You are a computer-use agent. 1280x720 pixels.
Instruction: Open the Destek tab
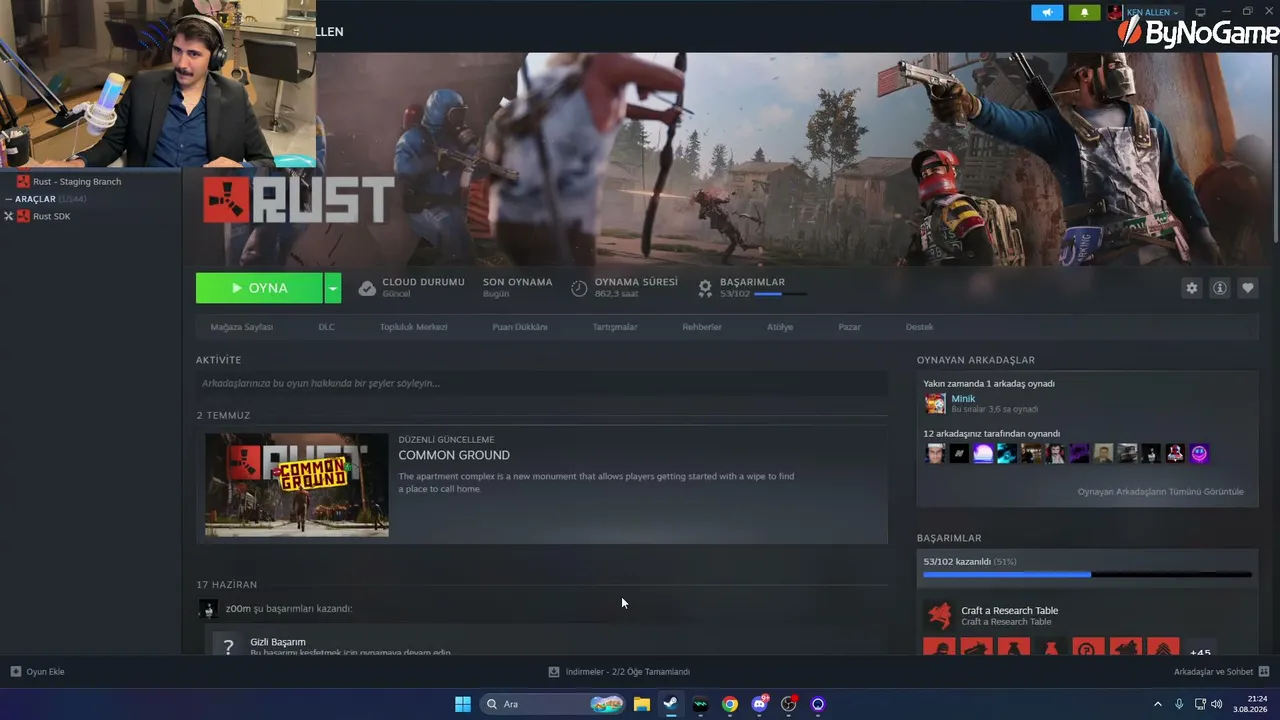[x=919, y=327]
